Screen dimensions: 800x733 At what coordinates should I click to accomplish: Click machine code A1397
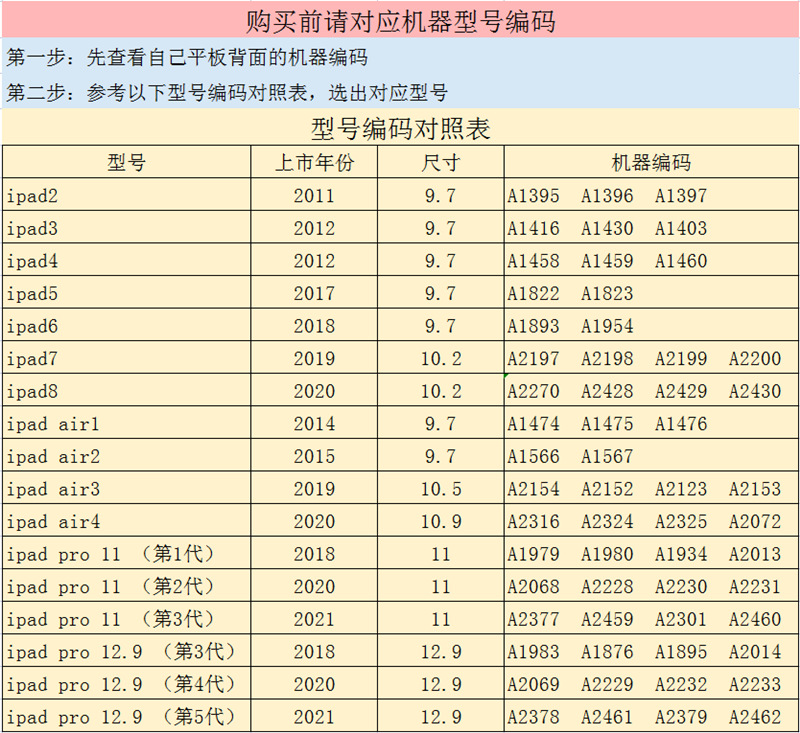(x=681, y=196)
